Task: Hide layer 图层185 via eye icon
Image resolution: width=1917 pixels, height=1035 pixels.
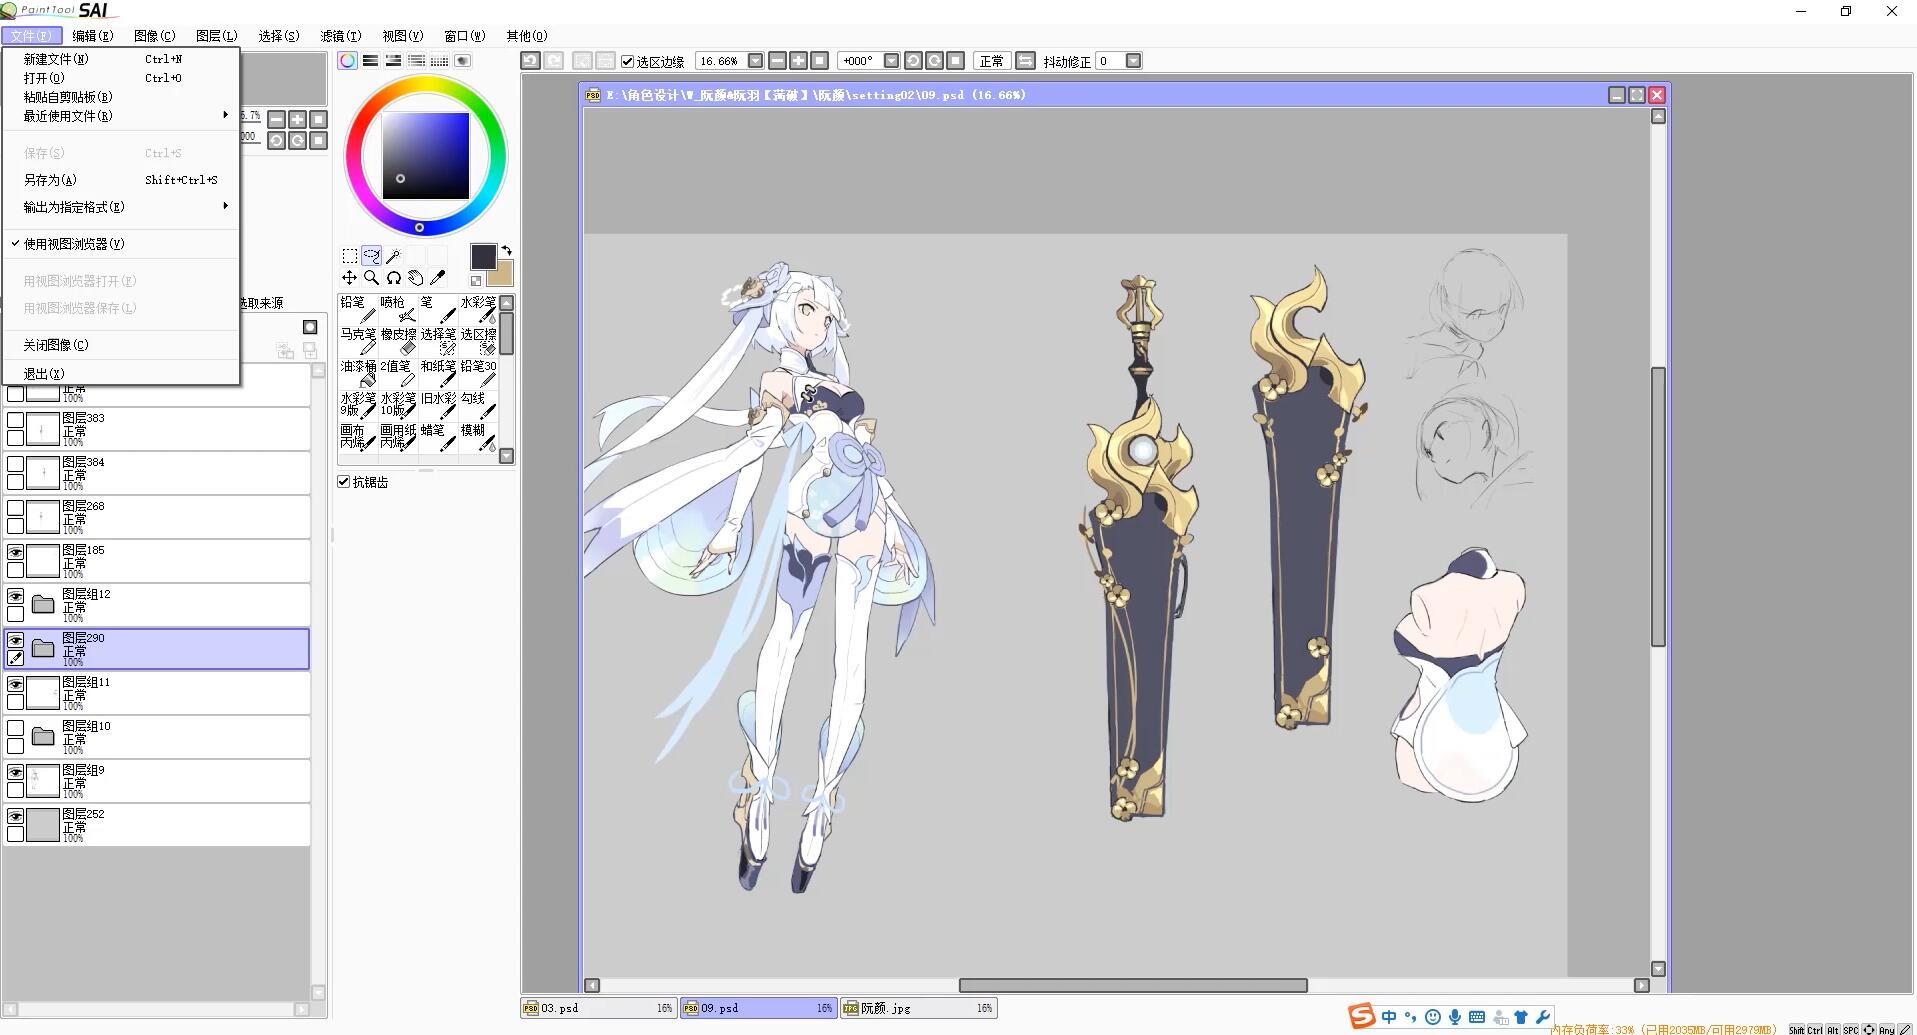Action: 16,552
